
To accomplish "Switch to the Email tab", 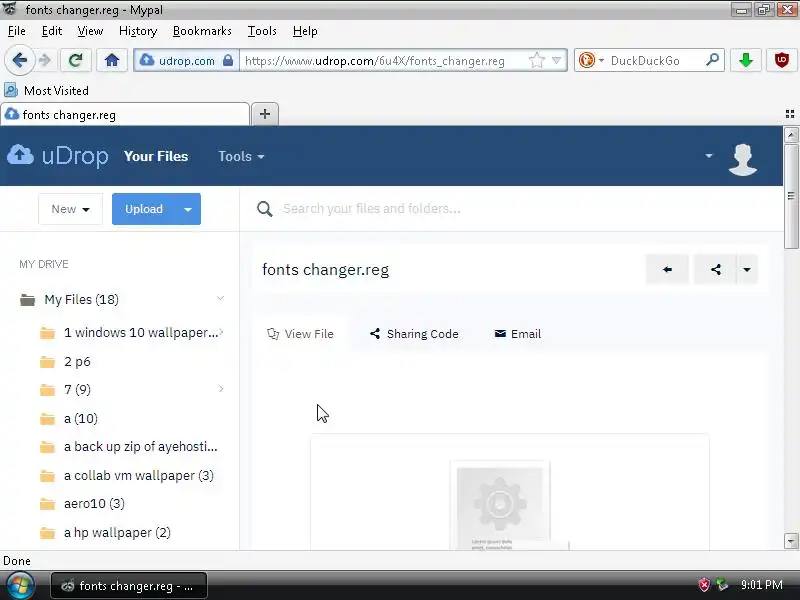I will 518,334.
